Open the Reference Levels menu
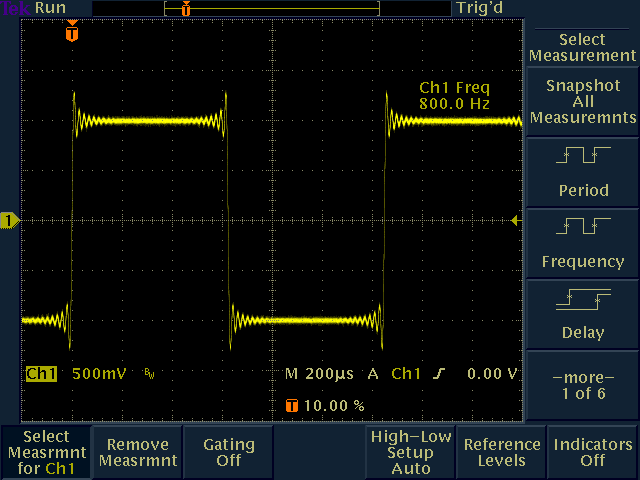The image size is (640, 480). (501, 452)
